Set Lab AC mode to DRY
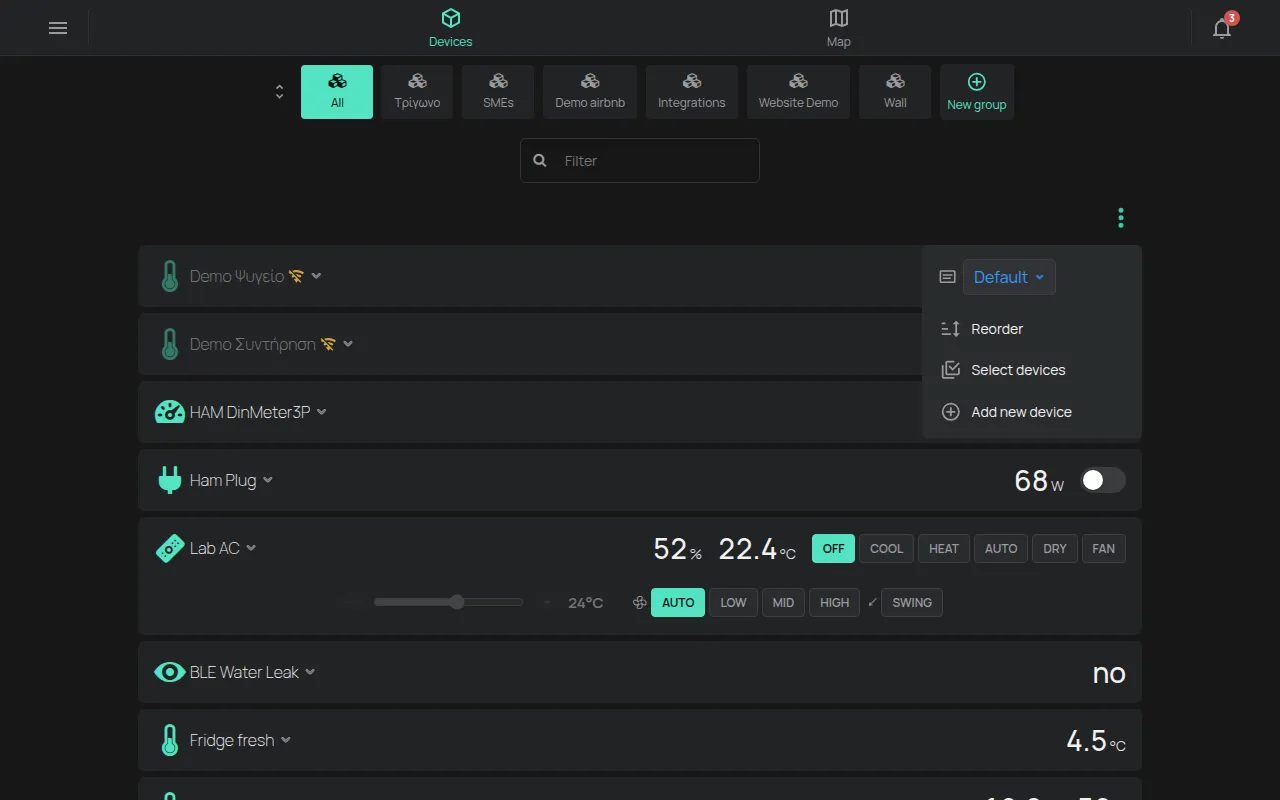The height and width of the screenshot is (800, 1280). click(x=1055, y=548)
